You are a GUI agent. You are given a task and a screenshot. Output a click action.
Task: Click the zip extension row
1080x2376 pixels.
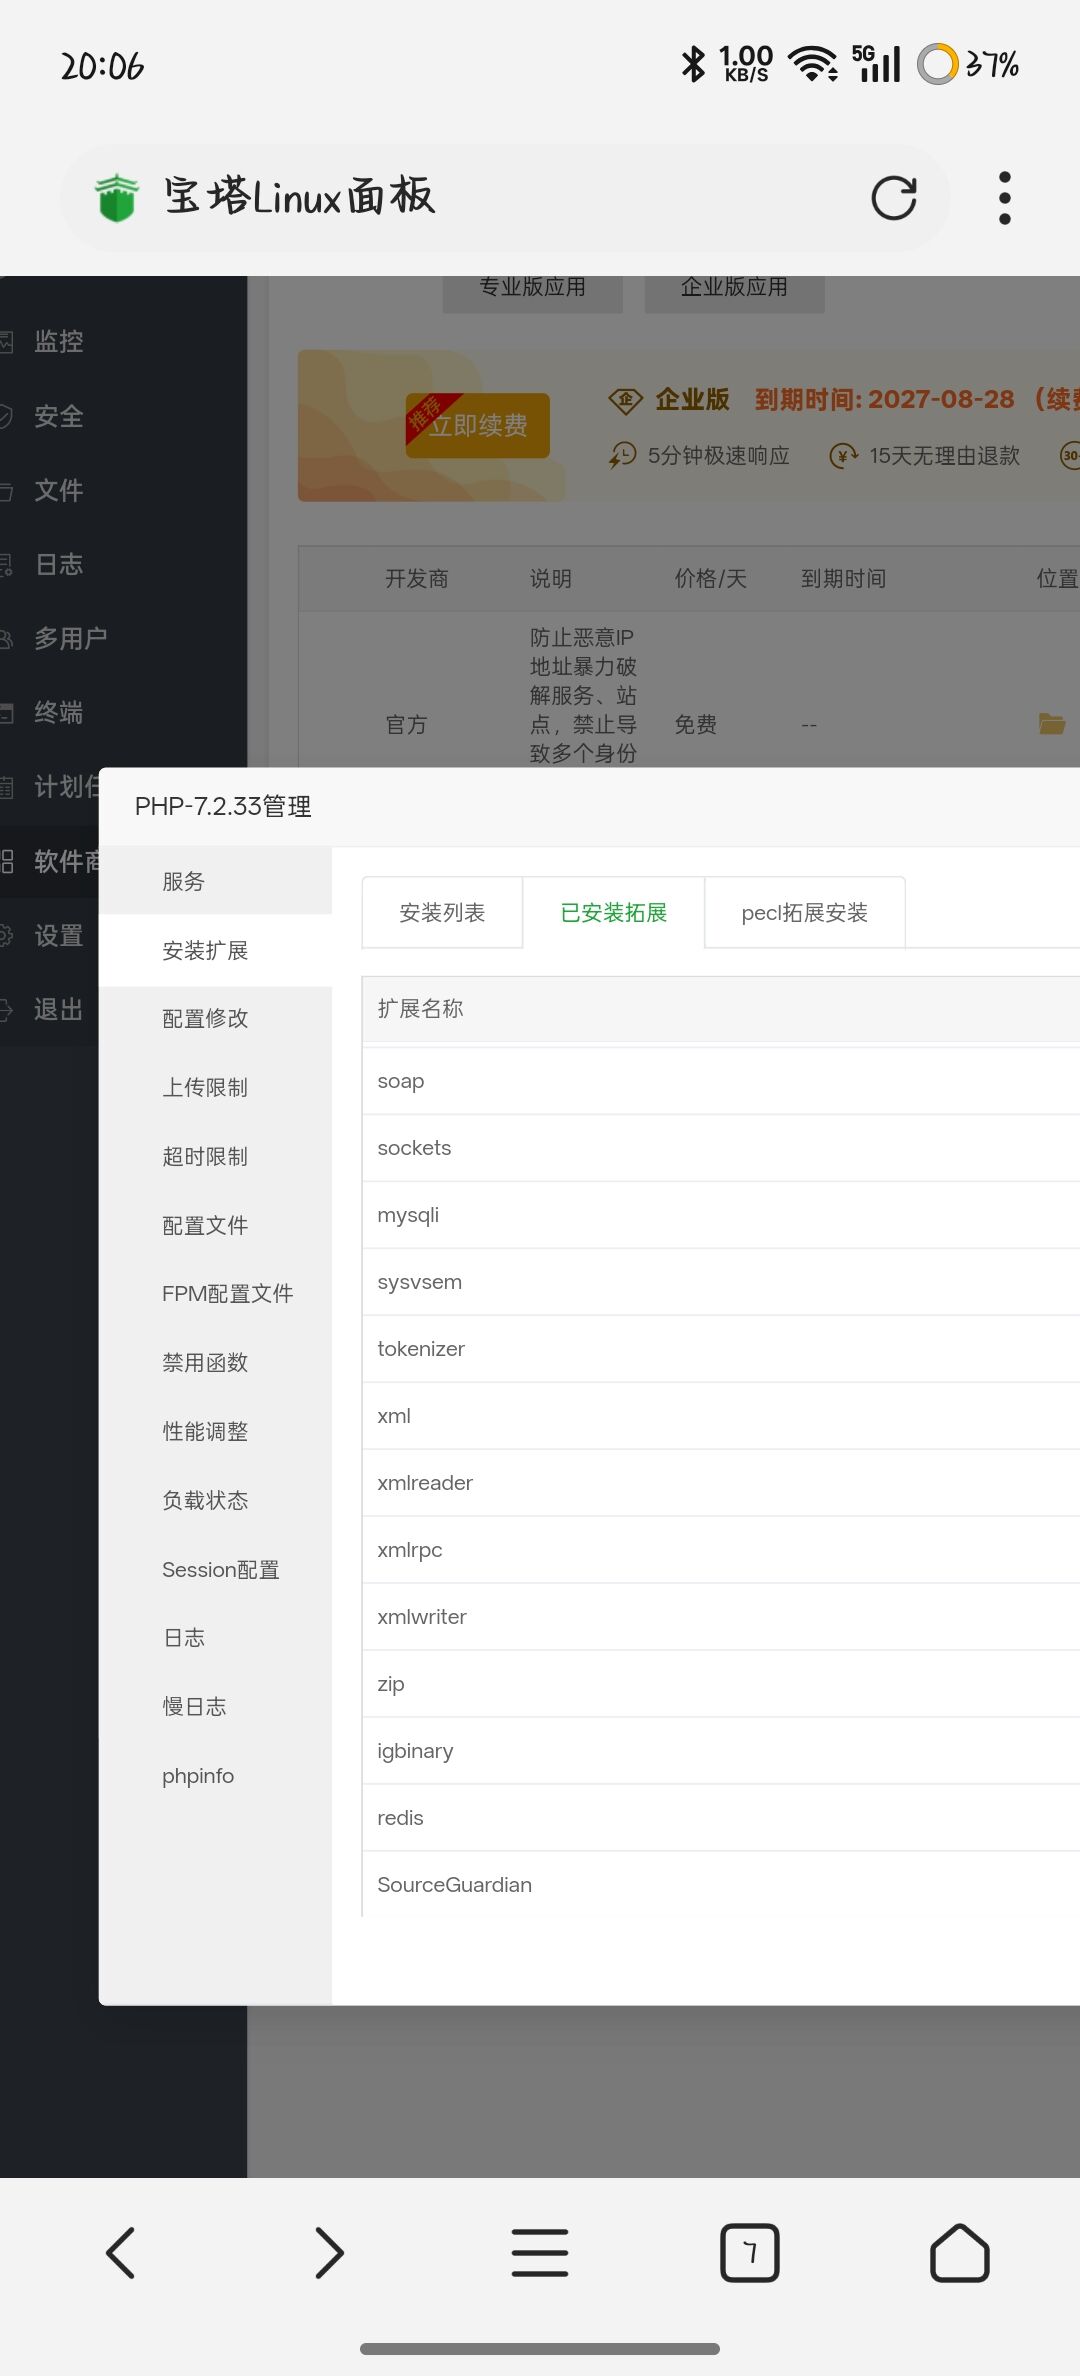(721, 1684)
